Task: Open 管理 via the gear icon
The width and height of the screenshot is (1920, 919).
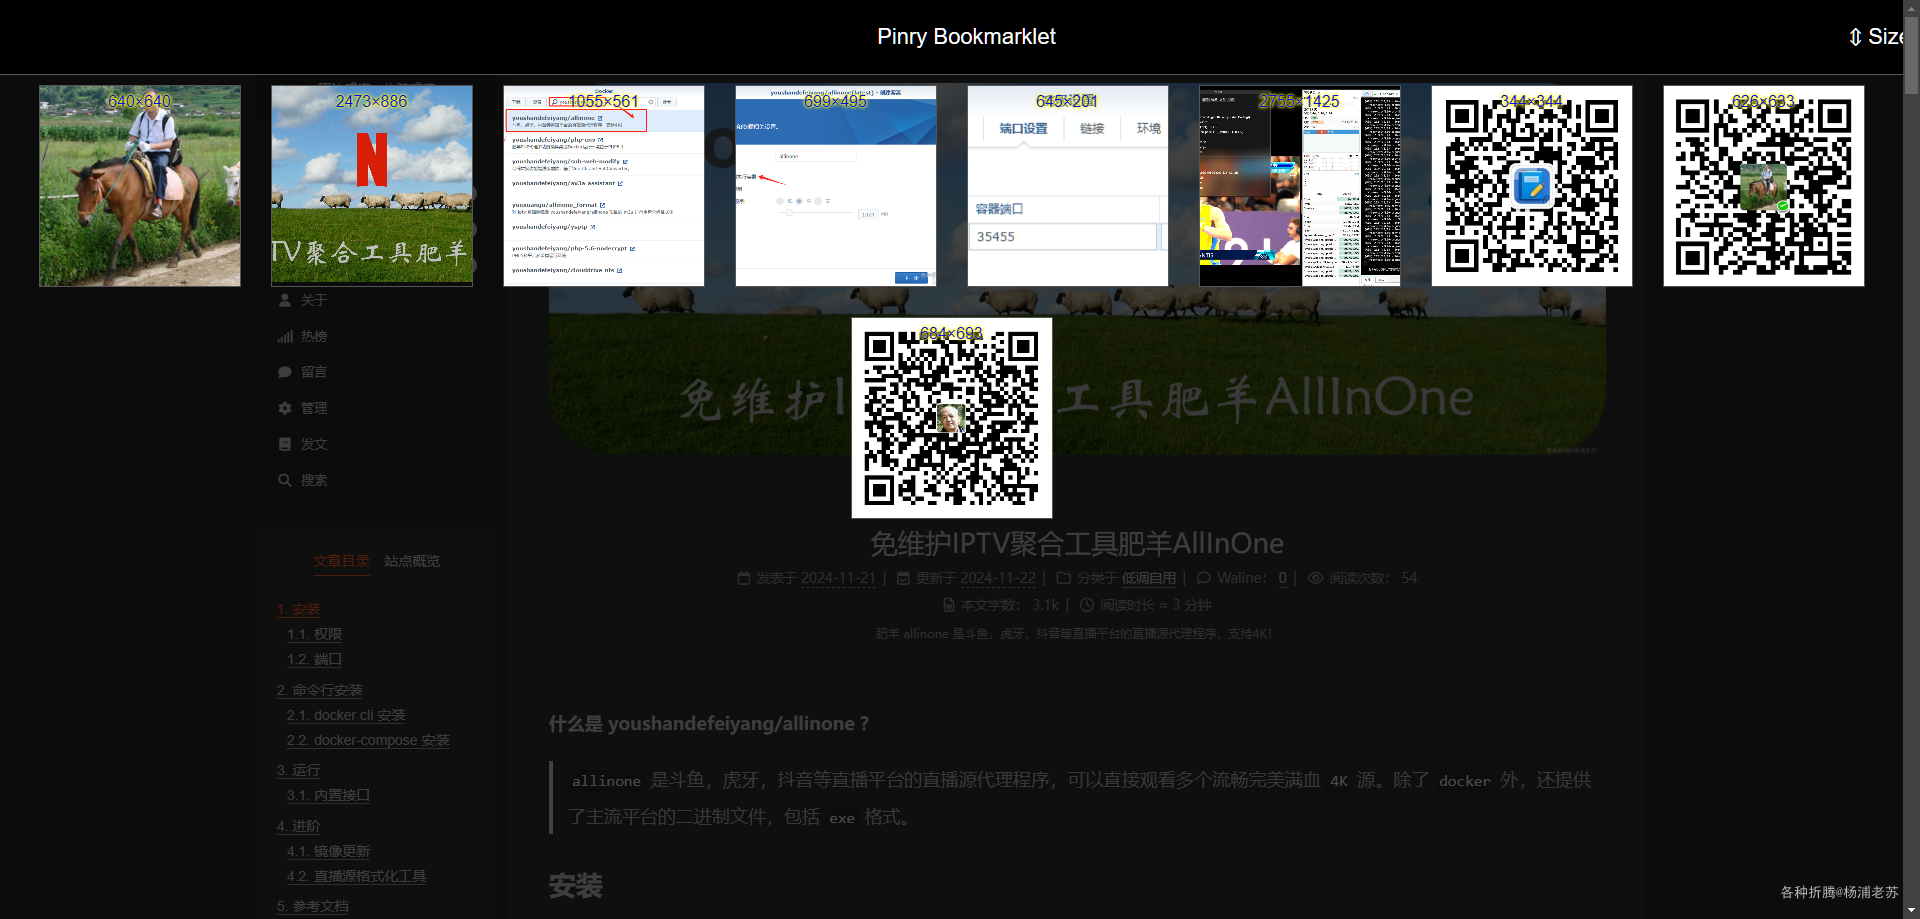Action: point(285,408)
